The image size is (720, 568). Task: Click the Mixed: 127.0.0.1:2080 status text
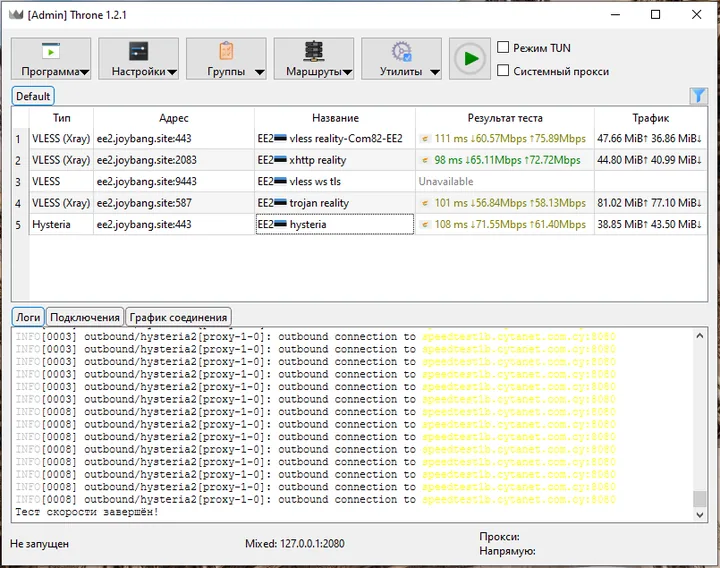point(295,544)
